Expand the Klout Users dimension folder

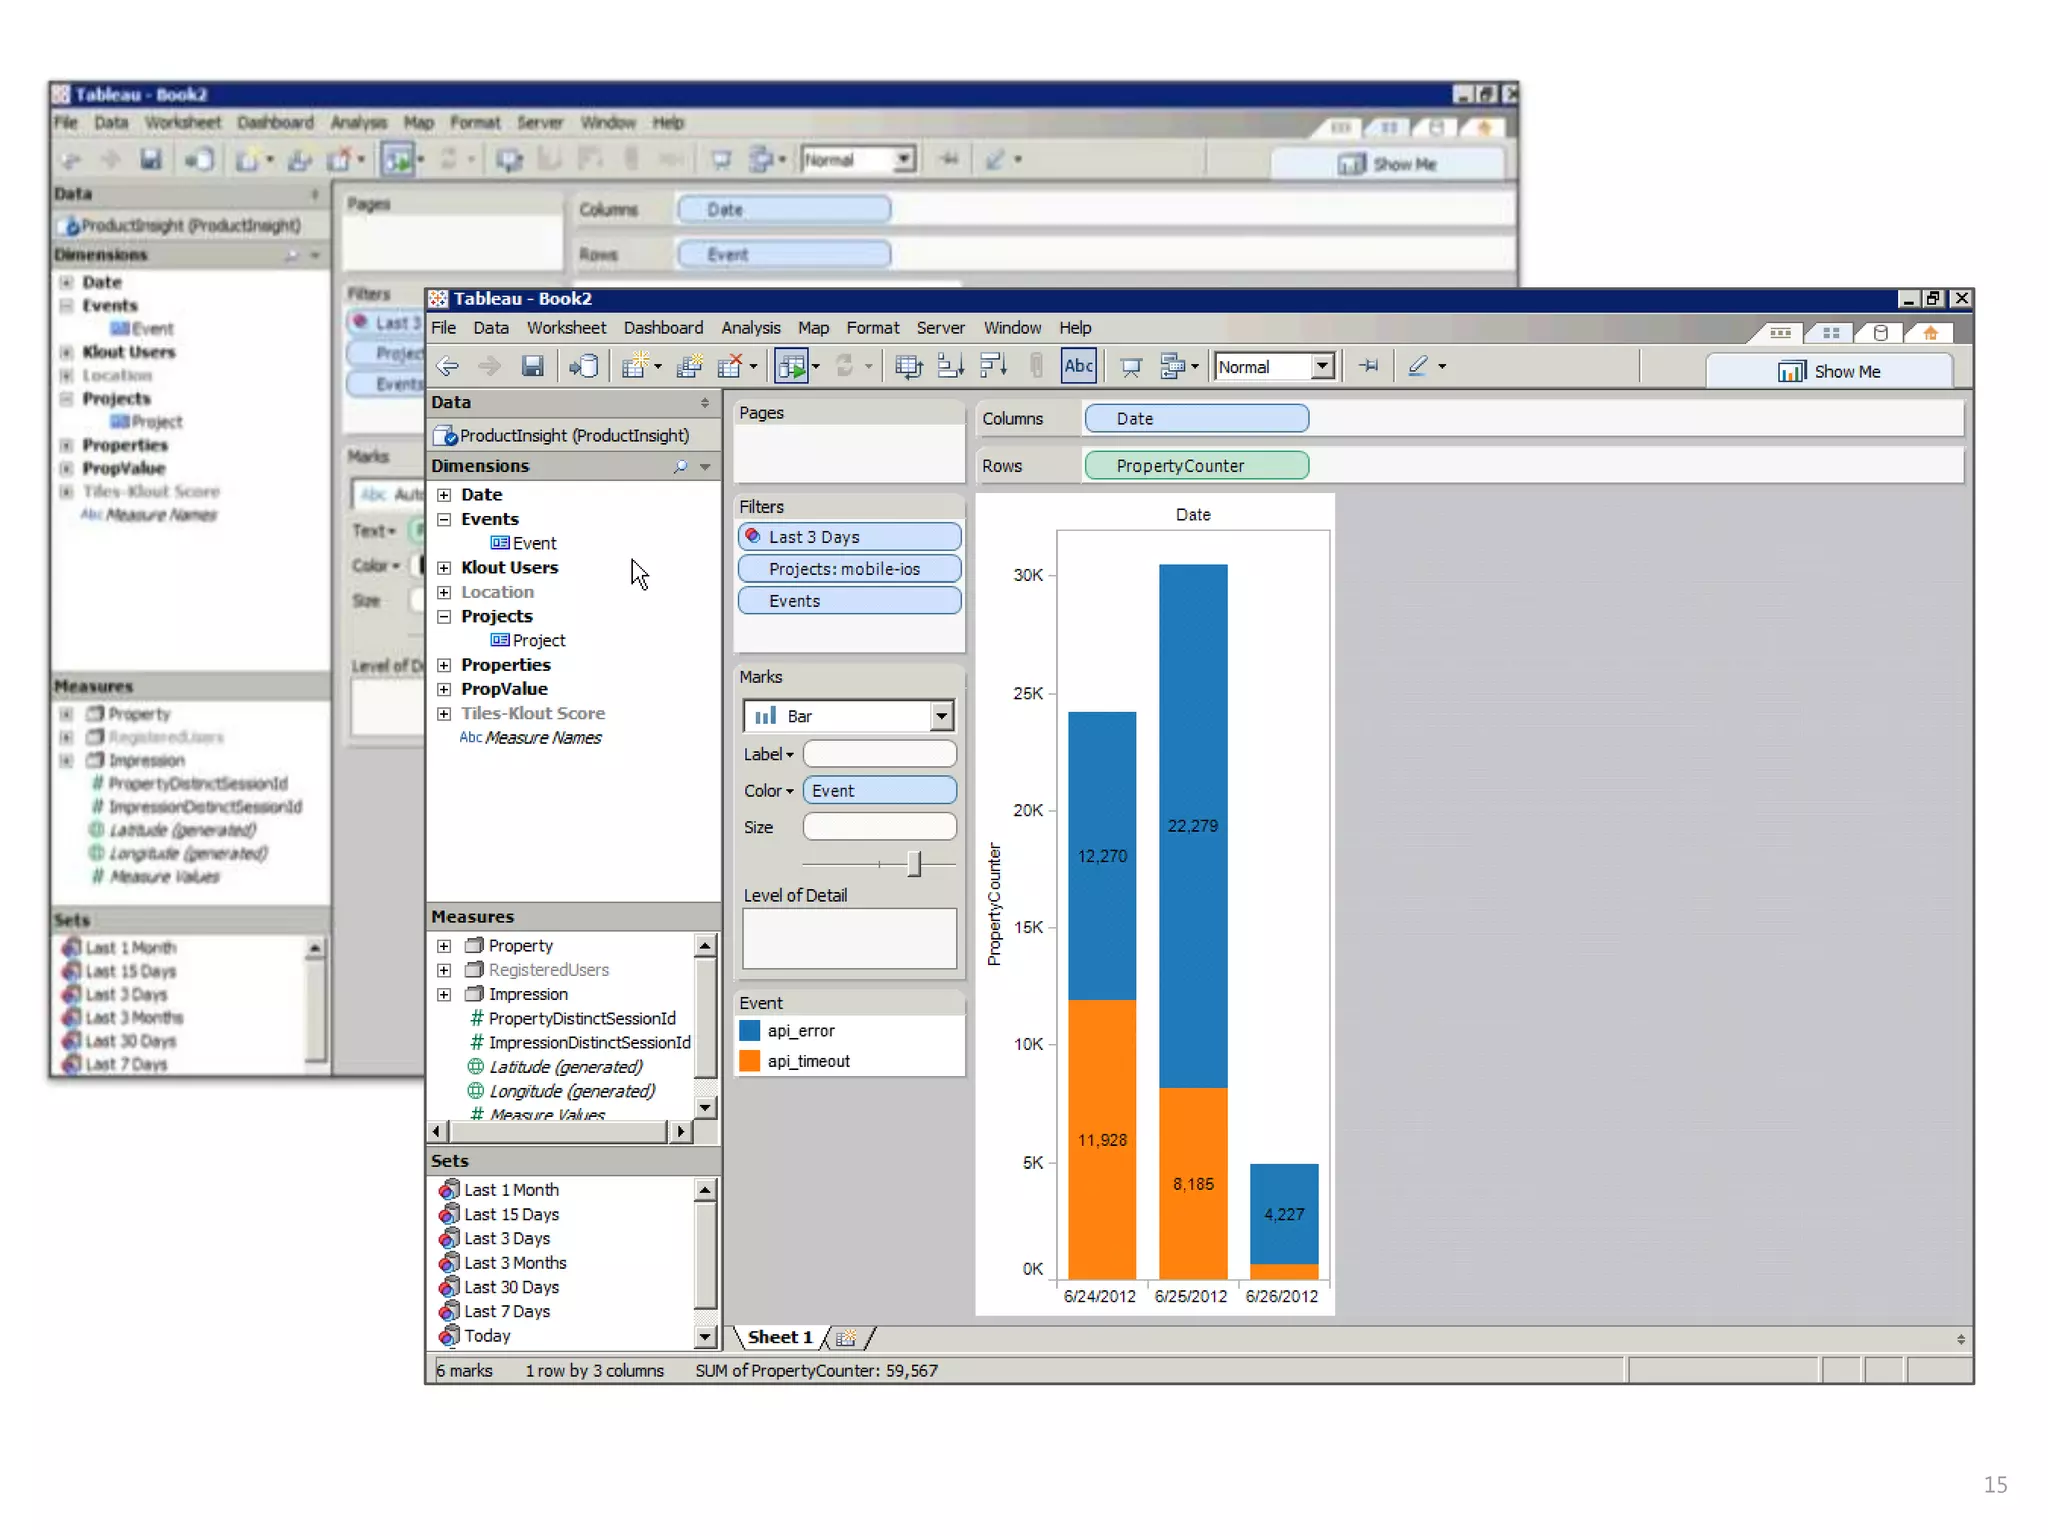[x=444, y=568]
